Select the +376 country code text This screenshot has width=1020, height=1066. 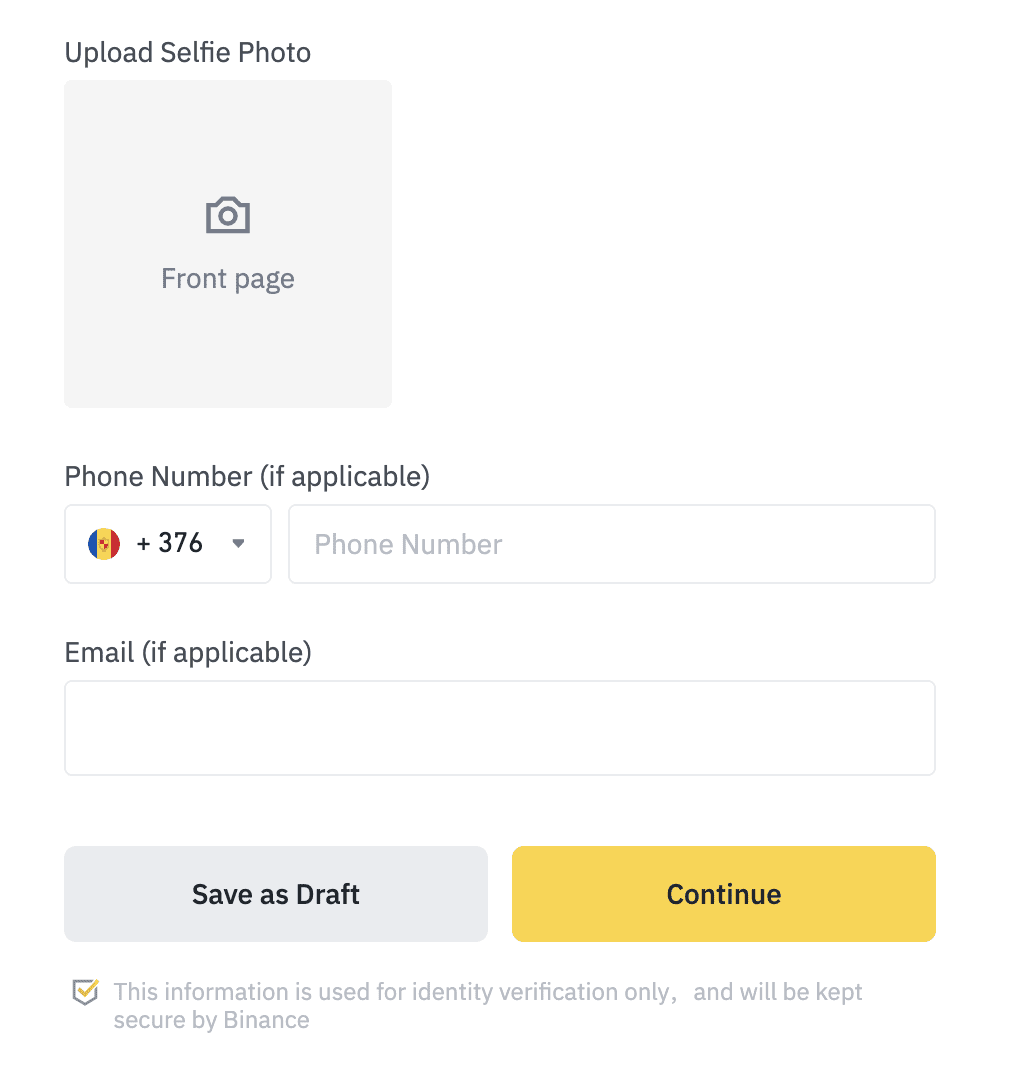click(170, 543)
